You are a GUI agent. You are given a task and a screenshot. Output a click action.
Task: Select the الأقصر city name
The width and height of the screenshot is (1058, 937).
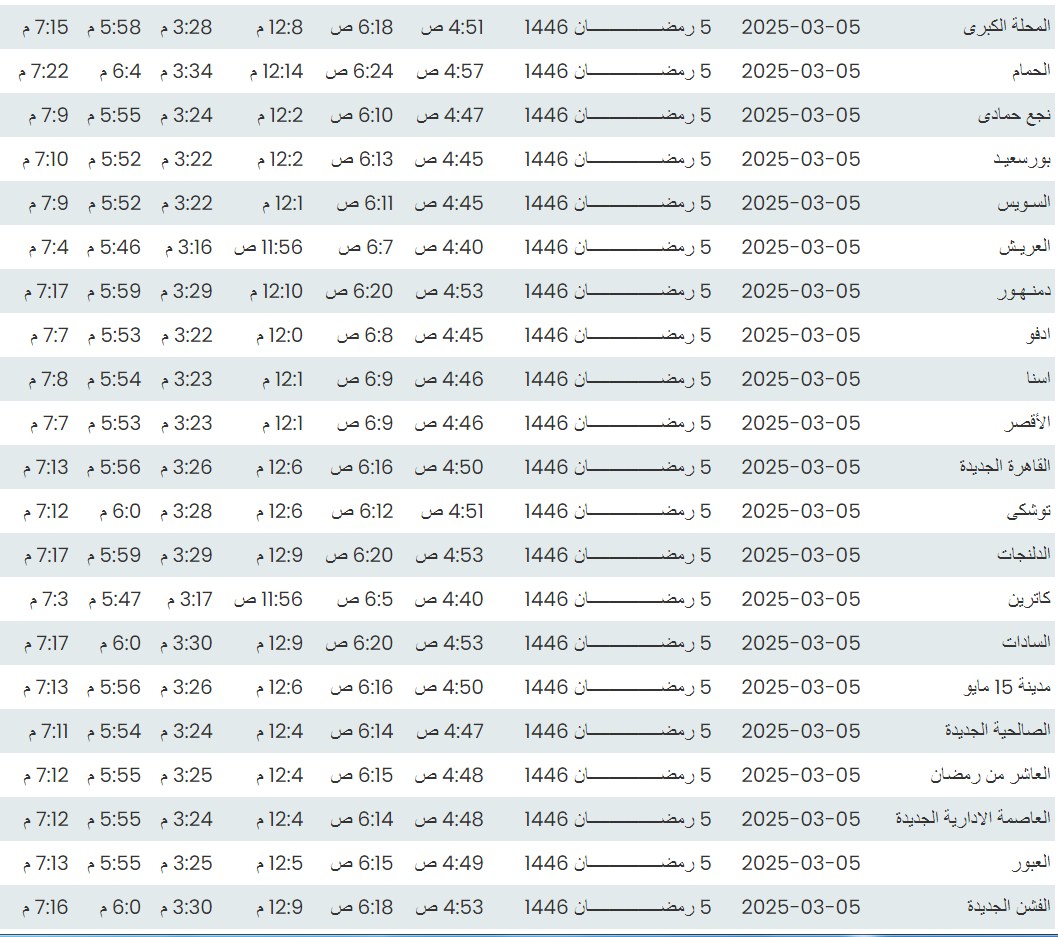click(x=1027, y=424)
